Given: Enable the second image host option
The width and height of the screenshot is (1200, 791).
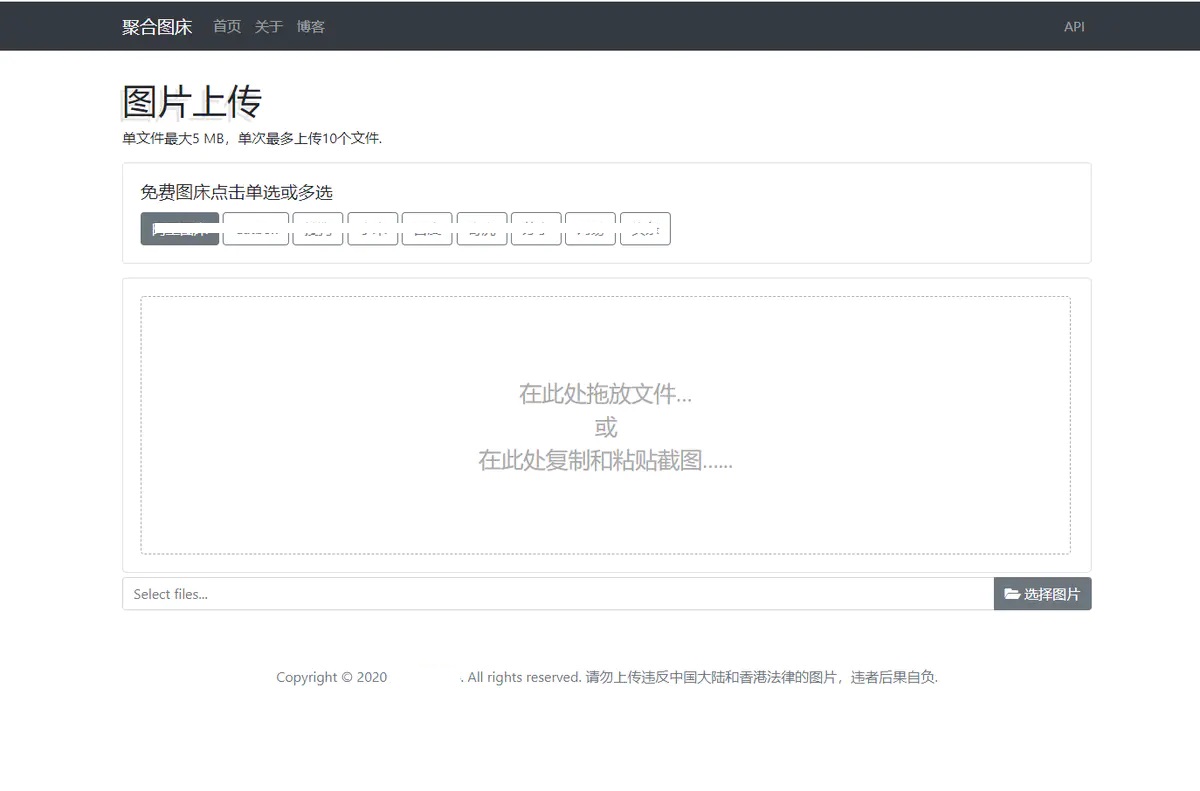Looking at the screenshot, I should coord(255,228).
